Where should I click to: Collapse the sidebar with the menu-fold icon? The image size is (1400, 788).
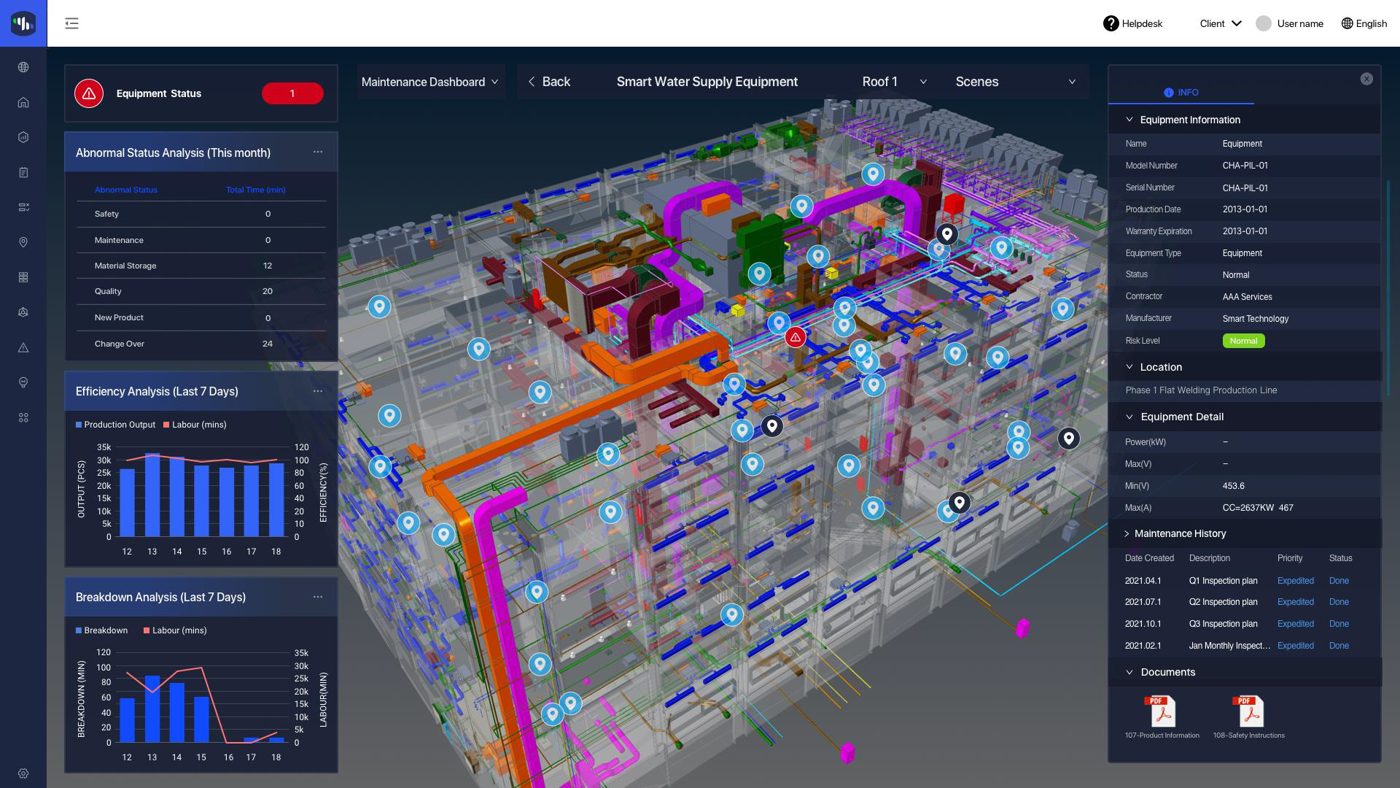pyautogui.click(x=72, y=23)
